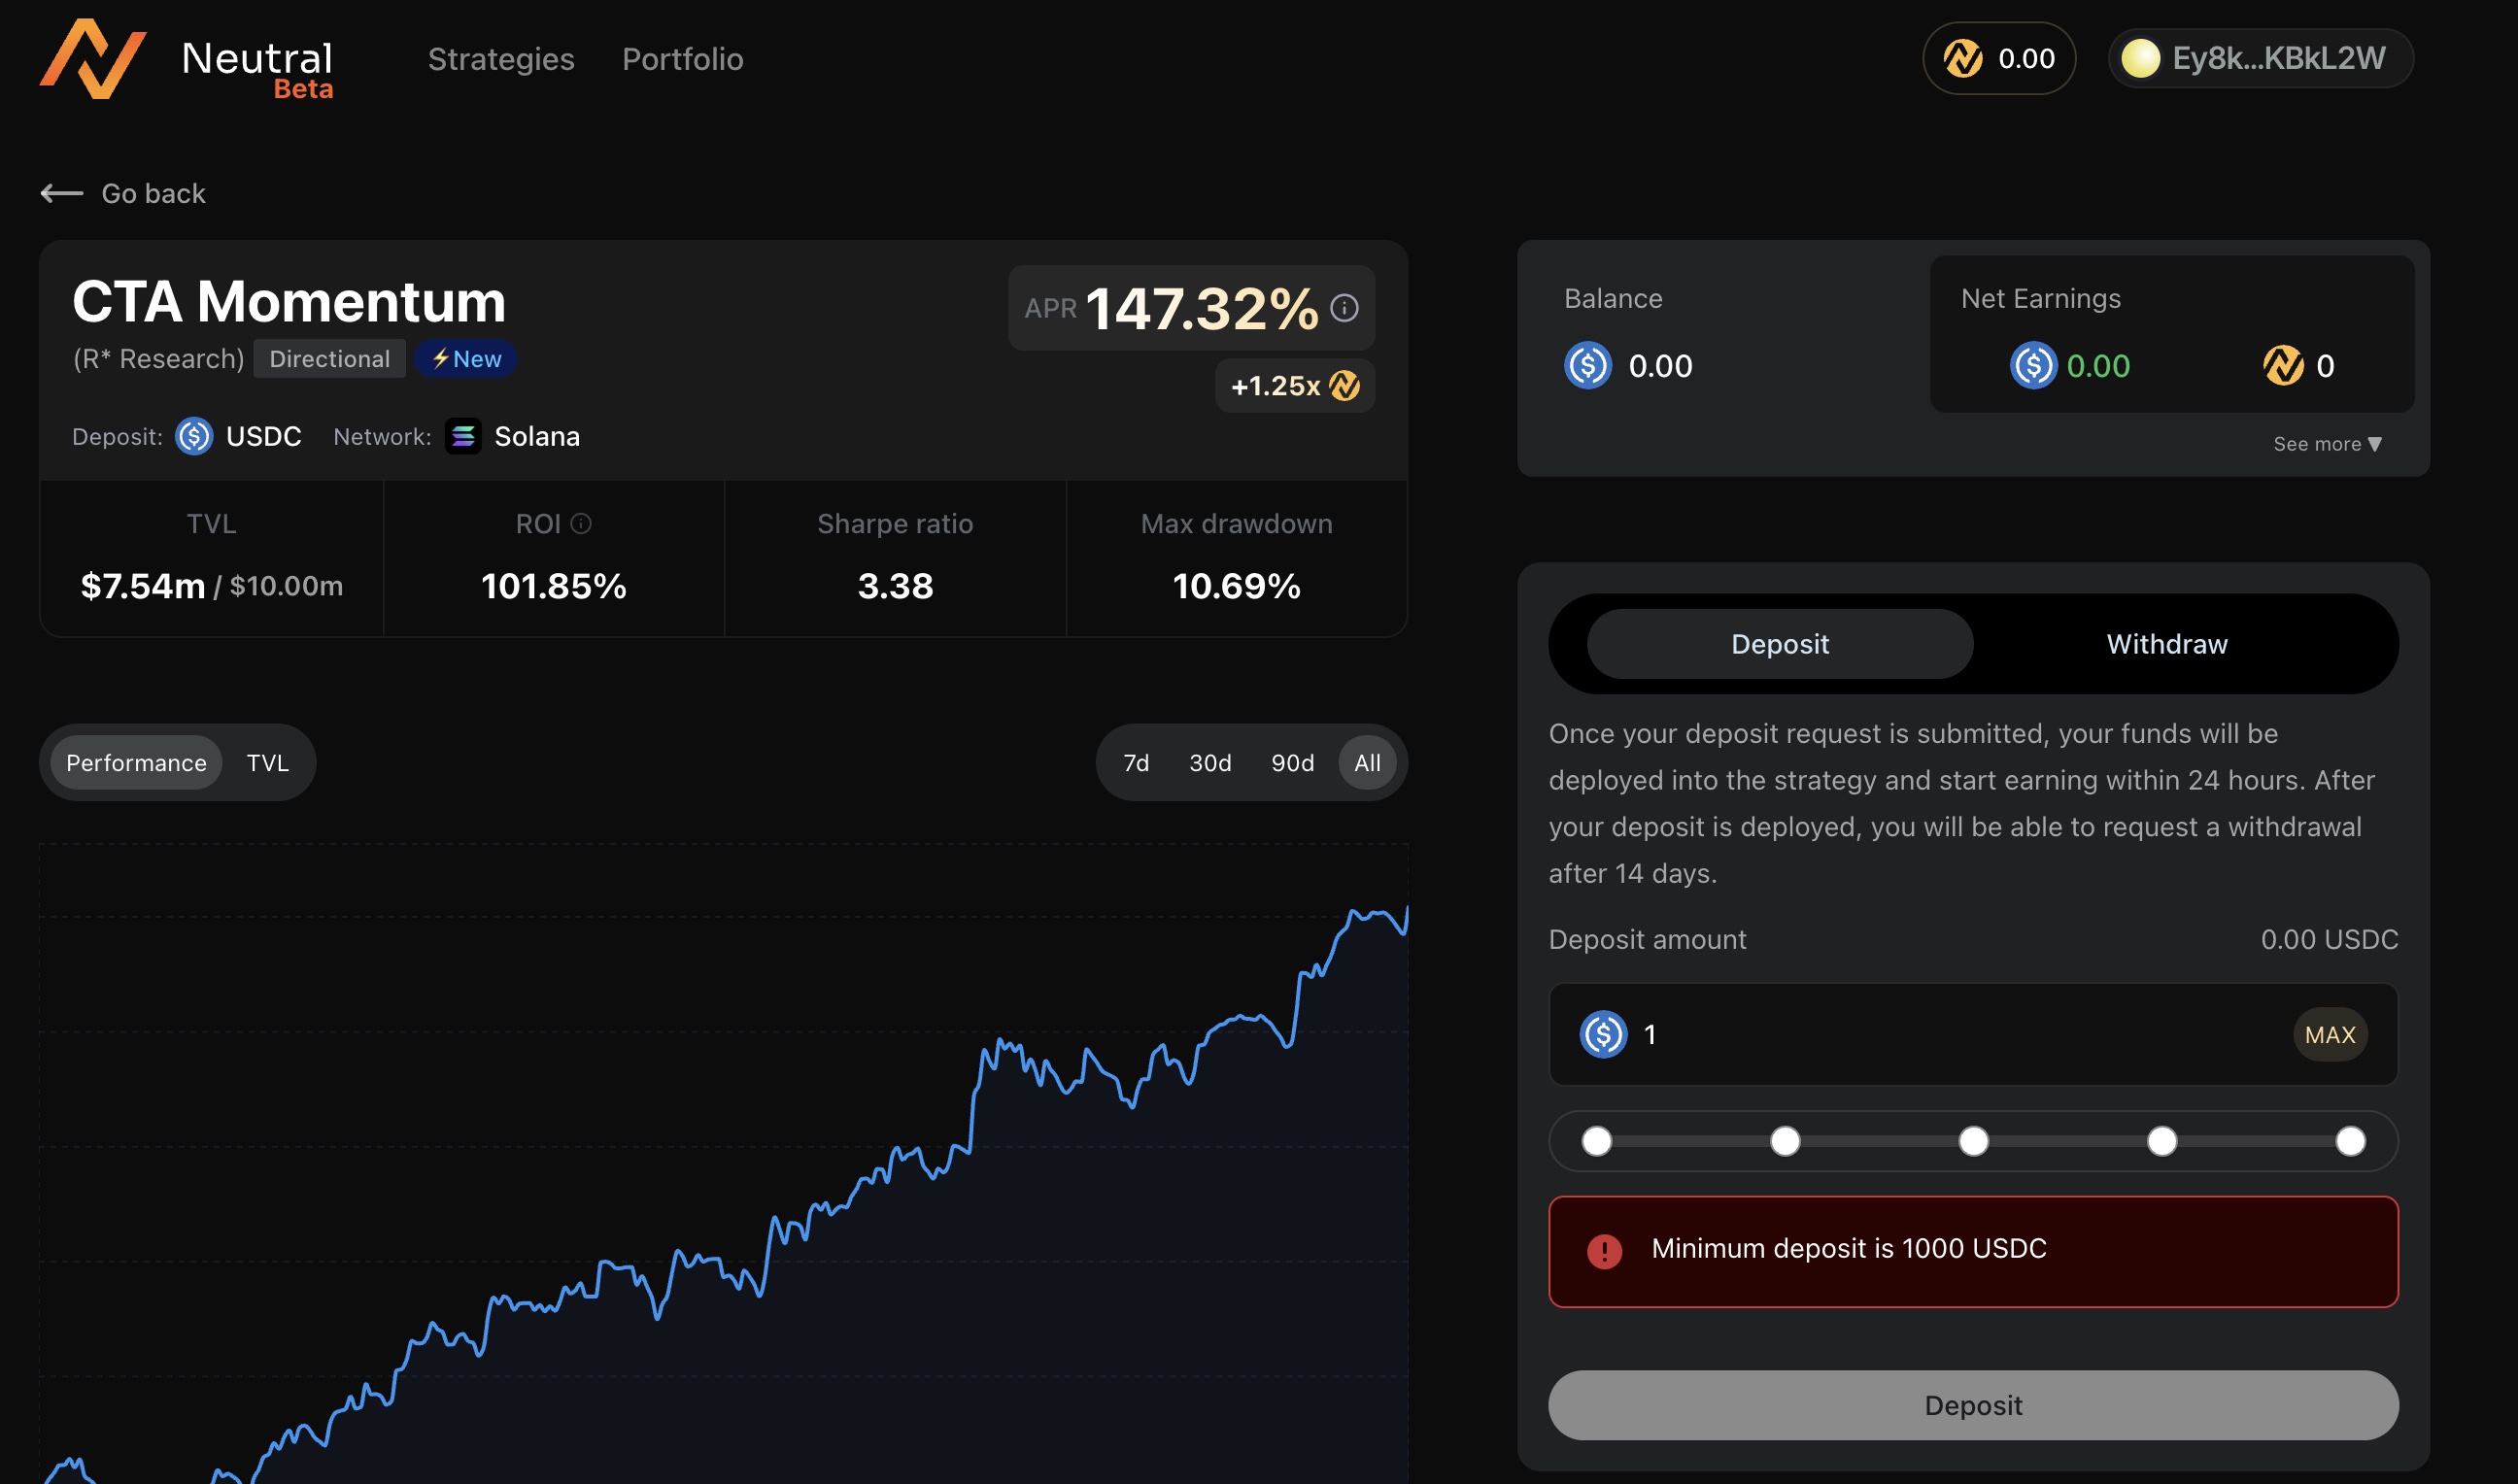Select the 30d chart time range

click(1210, 763)
